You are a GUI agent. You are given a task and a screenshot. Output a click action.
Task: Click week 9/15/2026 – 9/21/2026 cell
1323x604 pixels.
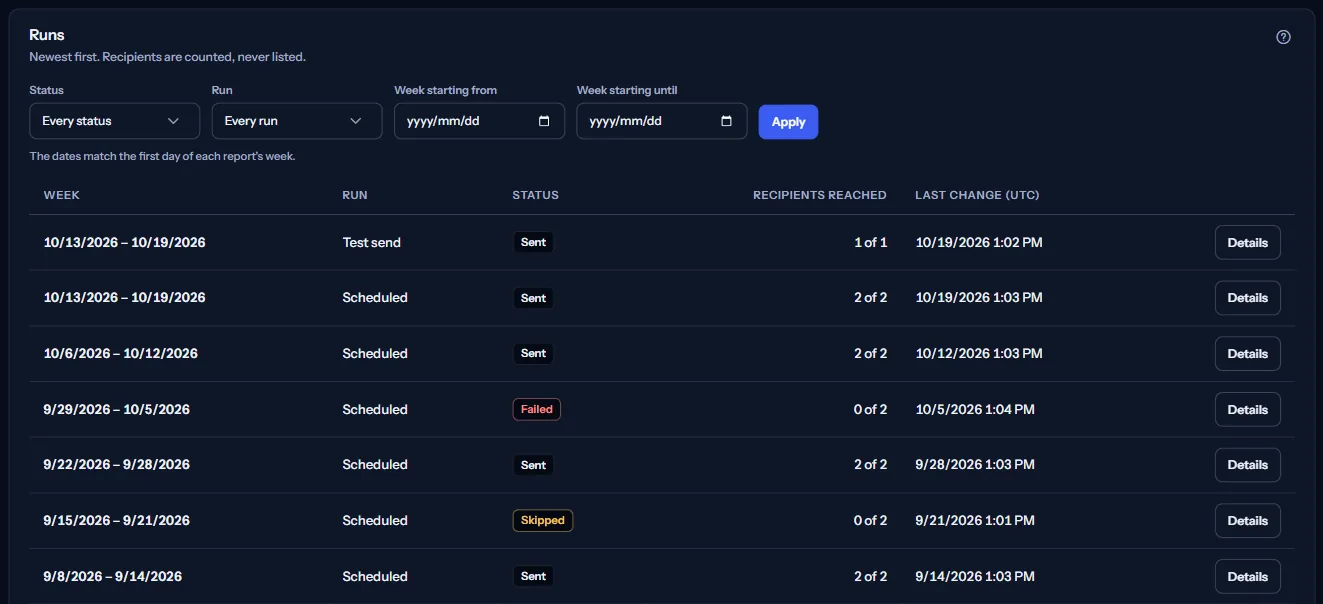tap(117, 520)
